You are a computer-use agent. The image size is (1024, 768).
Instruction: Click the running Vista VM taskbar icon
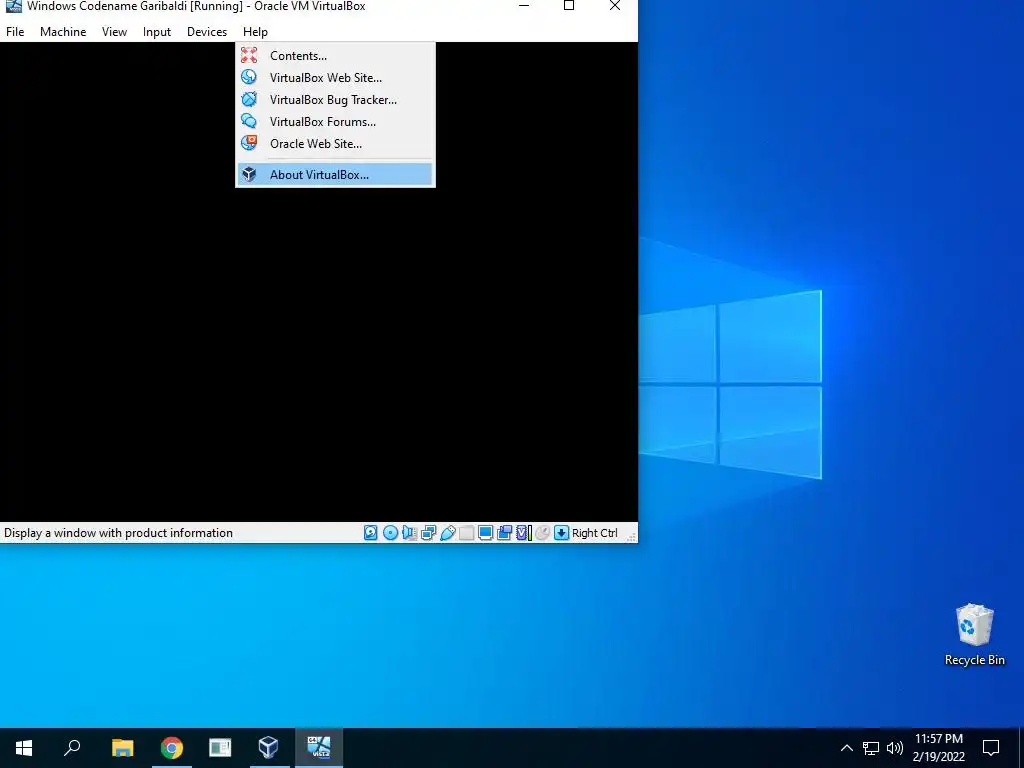[319, 747]
